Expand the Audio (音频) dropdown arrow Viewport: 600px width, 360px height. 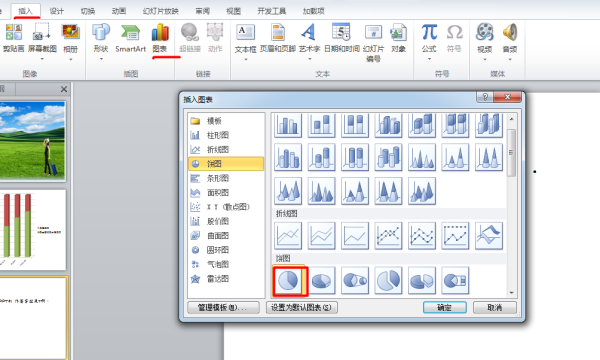(x=510, y=59)
